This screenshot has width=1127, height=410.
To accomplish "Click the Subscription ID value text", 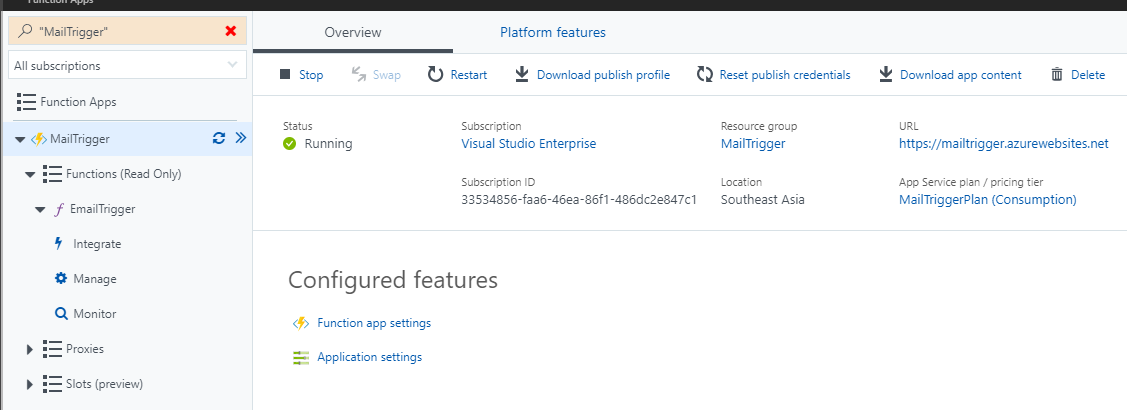I will 579,199.
